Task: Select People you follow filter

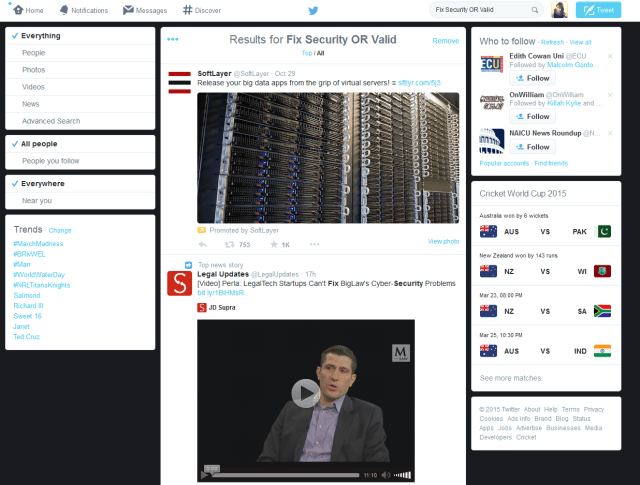Action: (80, 161)
